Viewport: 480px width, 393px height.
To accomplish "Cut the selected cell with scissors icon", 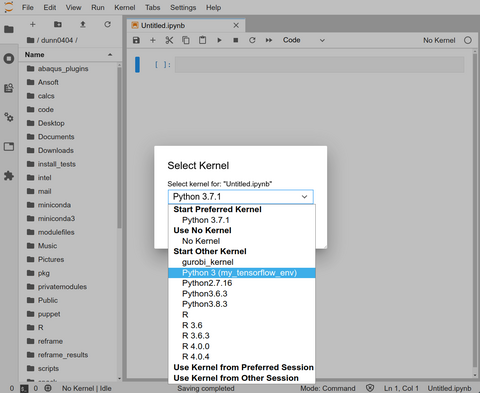I will tap(169, 40).
